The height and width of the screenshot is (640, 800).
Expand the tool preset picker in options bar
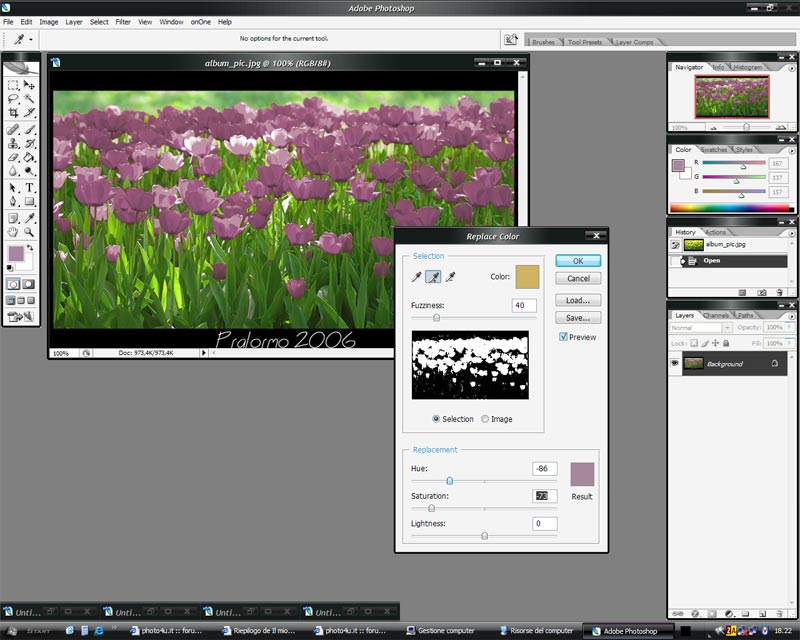(x=24, y=40)
